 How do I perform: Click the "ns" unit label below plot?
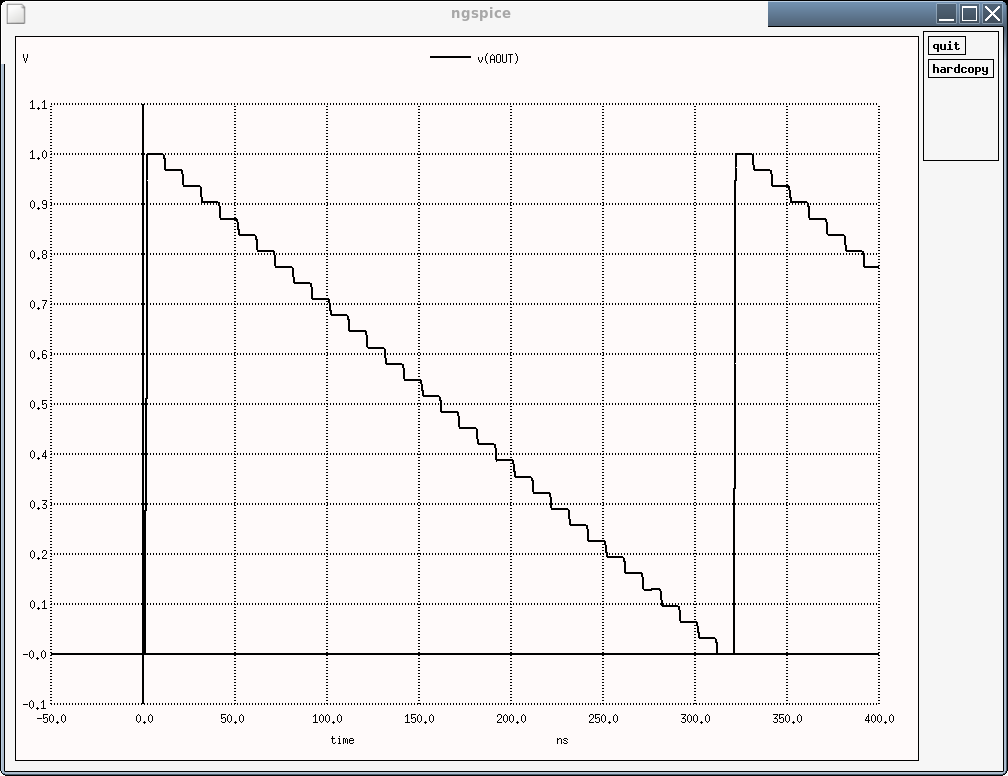pos(562,740)
